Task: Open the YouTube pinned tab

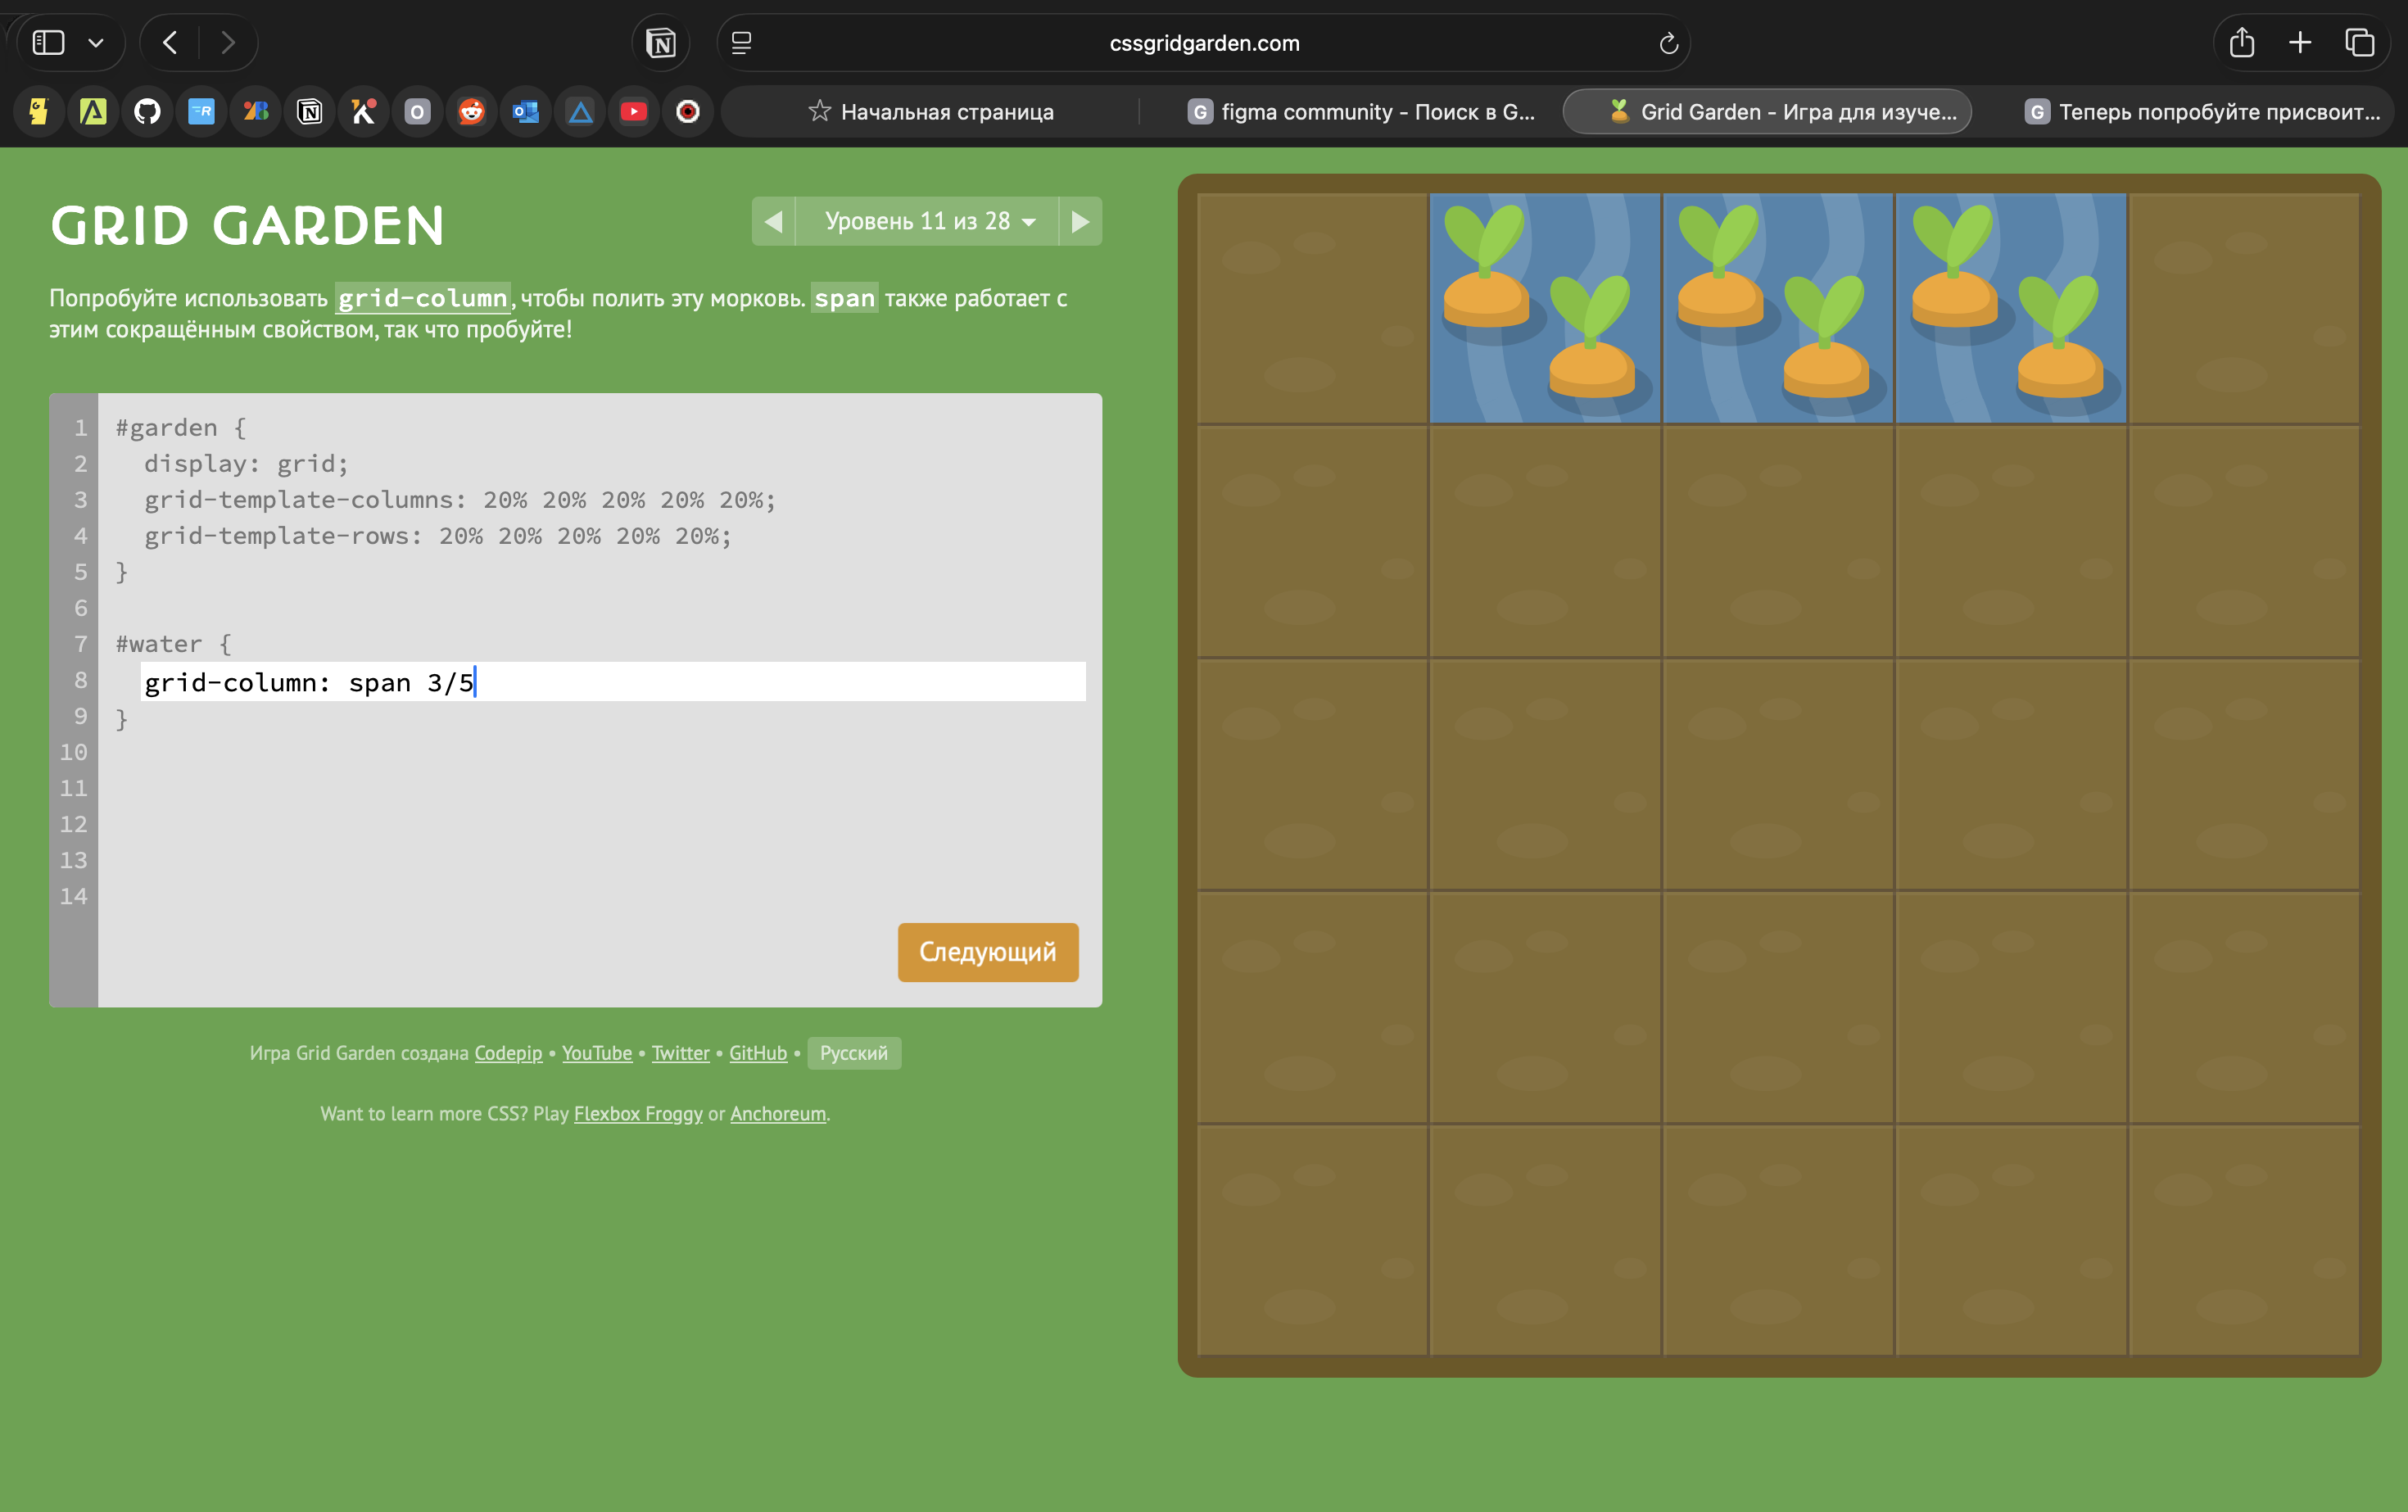Action: coord(633,111)
